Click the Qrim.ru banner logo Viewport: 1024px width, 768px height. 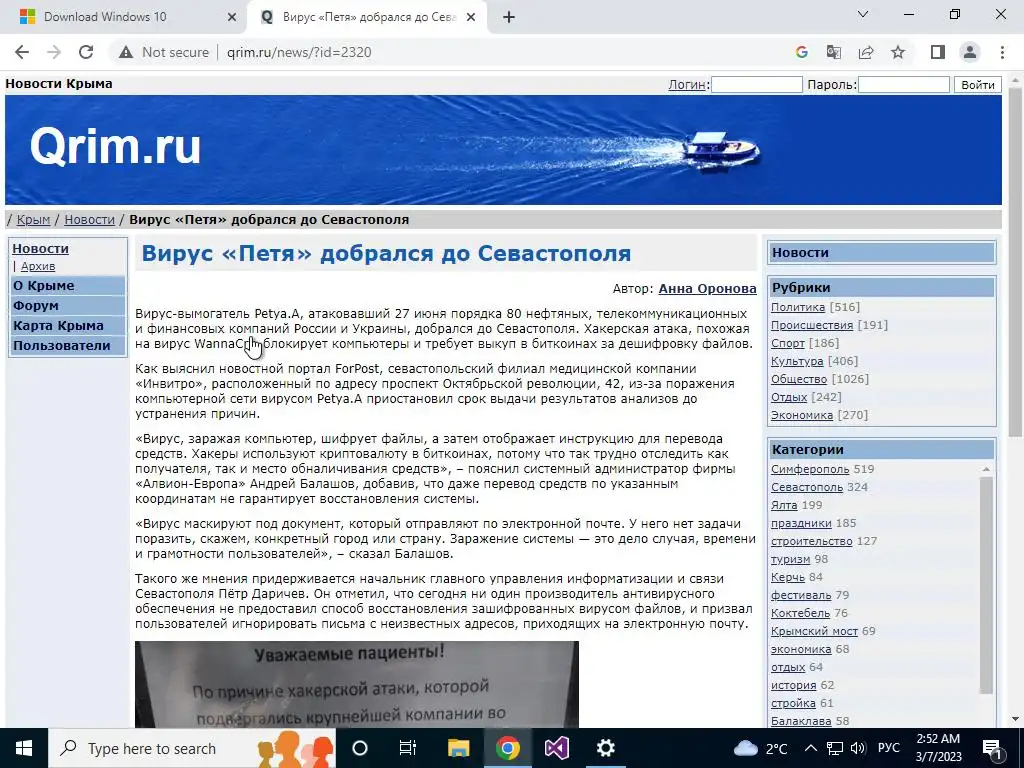115,146
